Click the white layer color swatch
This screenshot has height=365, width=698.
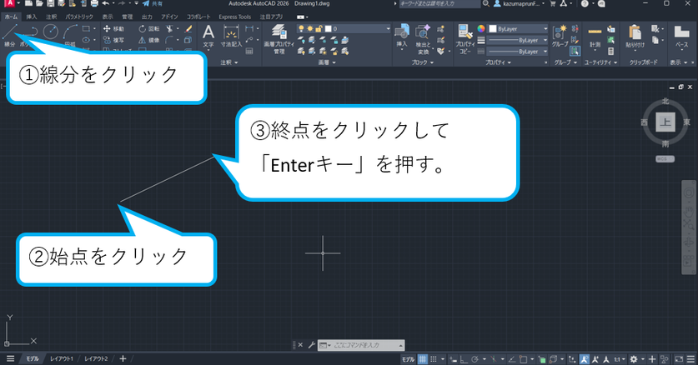click(328, 29)
